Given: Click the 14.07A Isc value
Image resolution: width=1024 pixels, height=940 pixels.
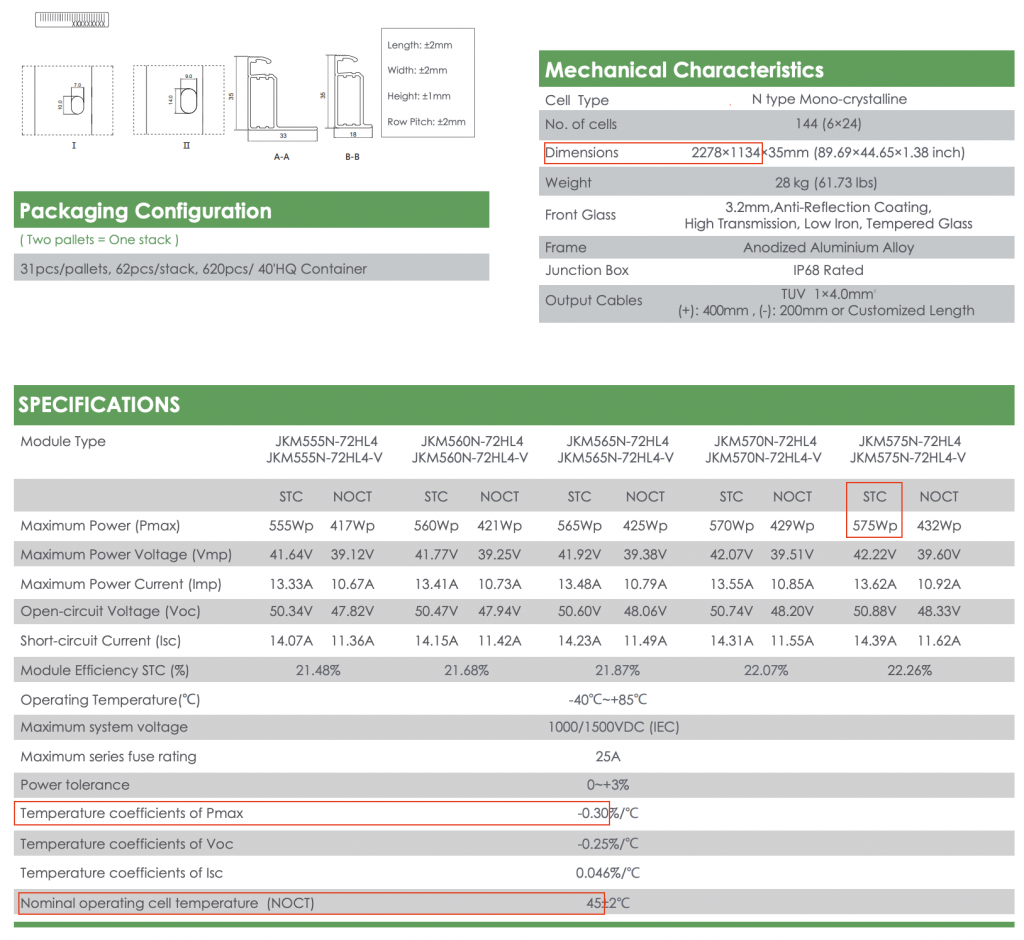Looking at the screenshot, I should (291, 641).
